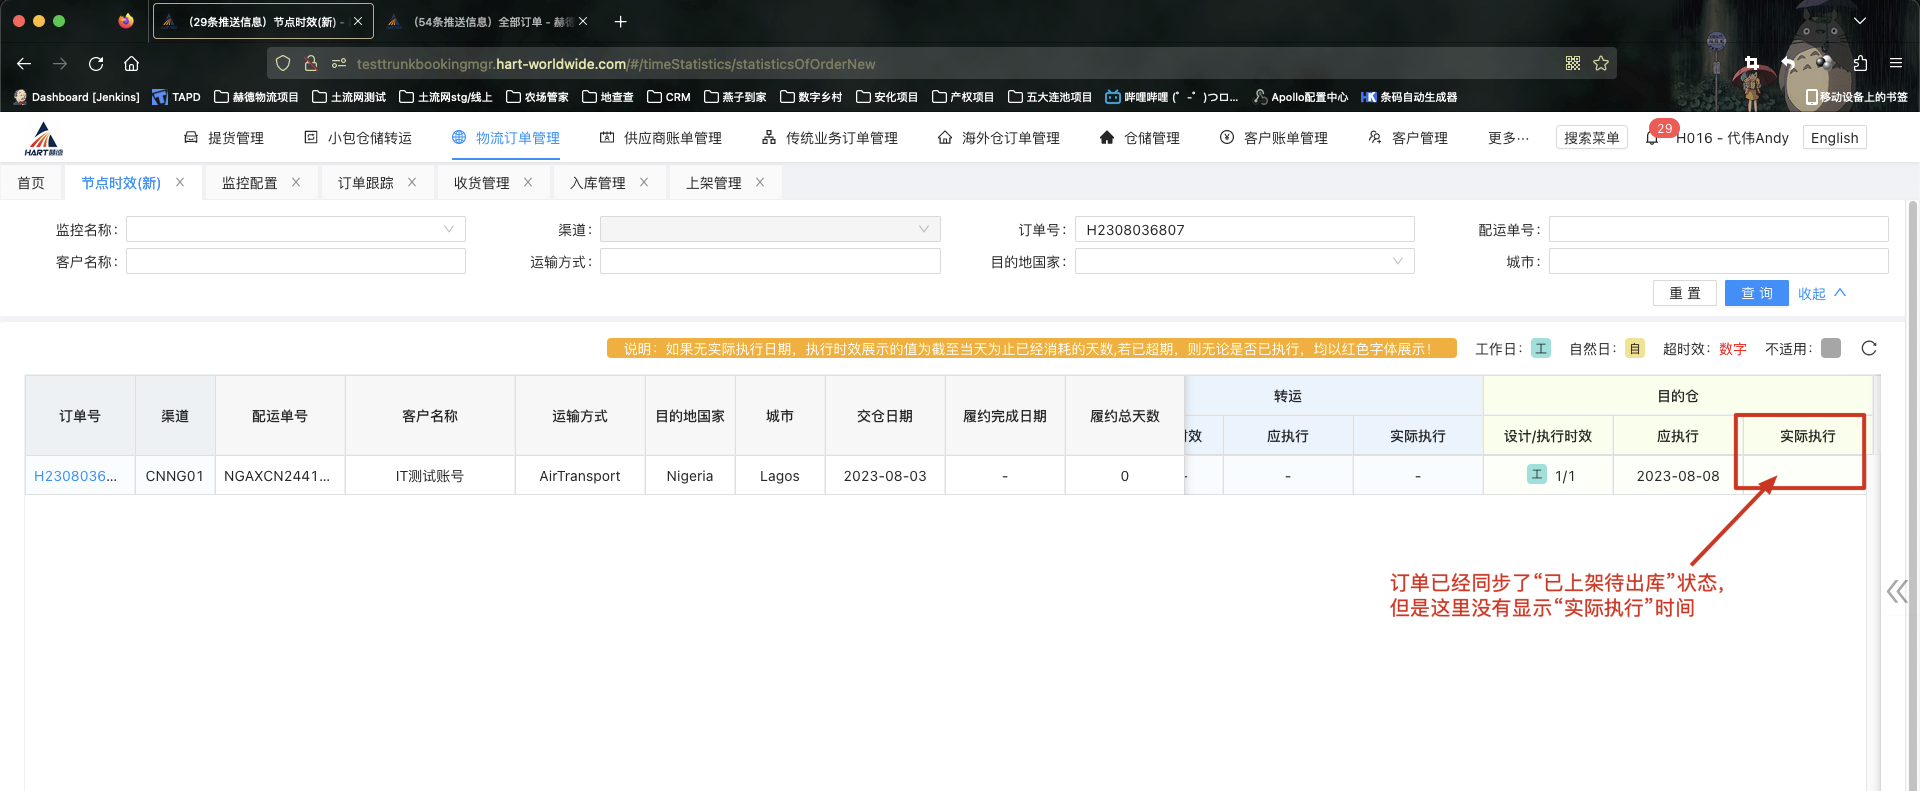
Task: Click the notification bell icon
Action: [x=1652, y=138]
